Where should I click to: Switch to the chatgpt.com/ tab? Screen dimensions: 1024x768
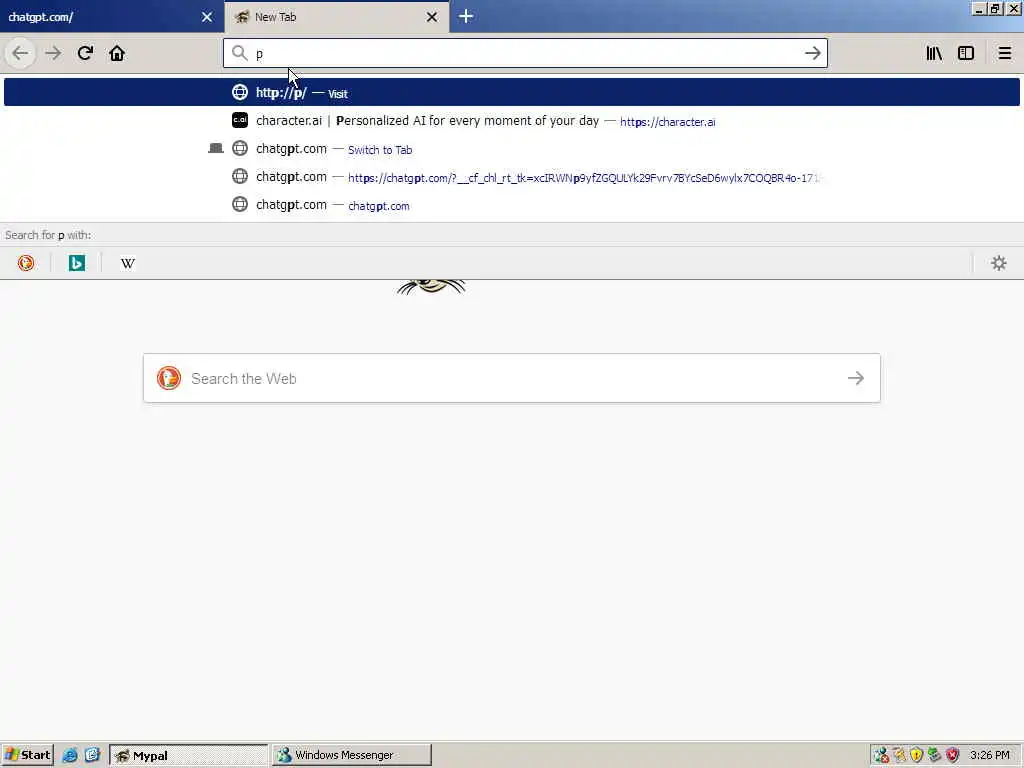[x=112, y=17]
